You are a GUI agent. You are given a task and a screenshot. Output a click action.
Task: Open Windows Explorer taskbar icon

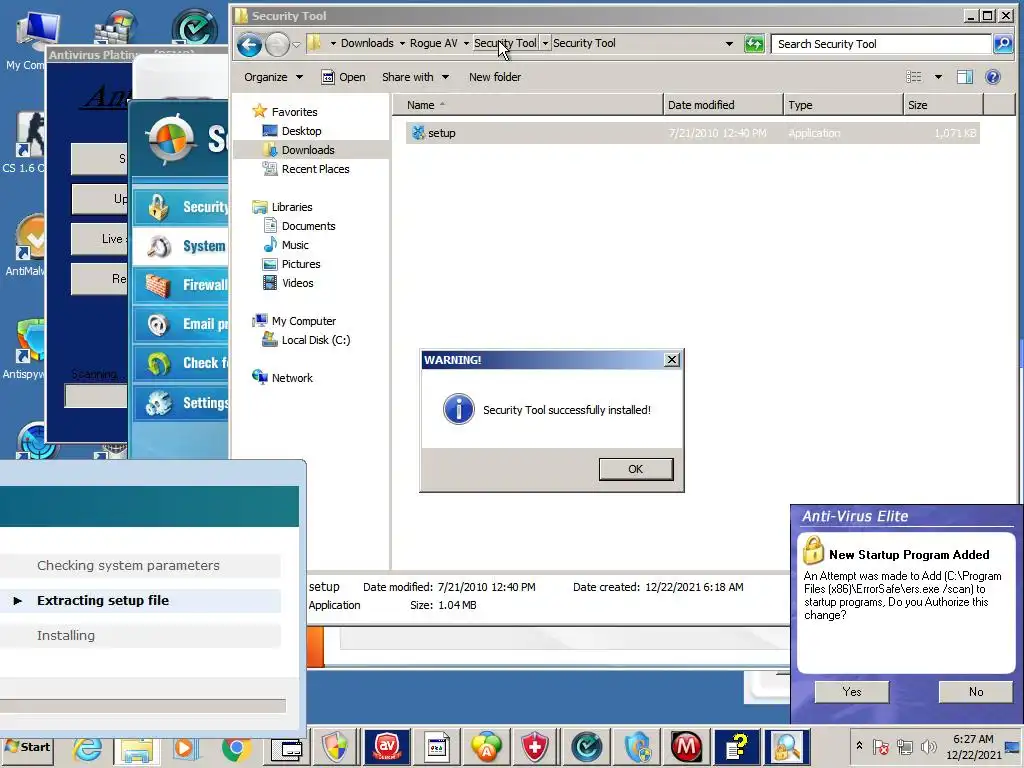pos(136,749)
